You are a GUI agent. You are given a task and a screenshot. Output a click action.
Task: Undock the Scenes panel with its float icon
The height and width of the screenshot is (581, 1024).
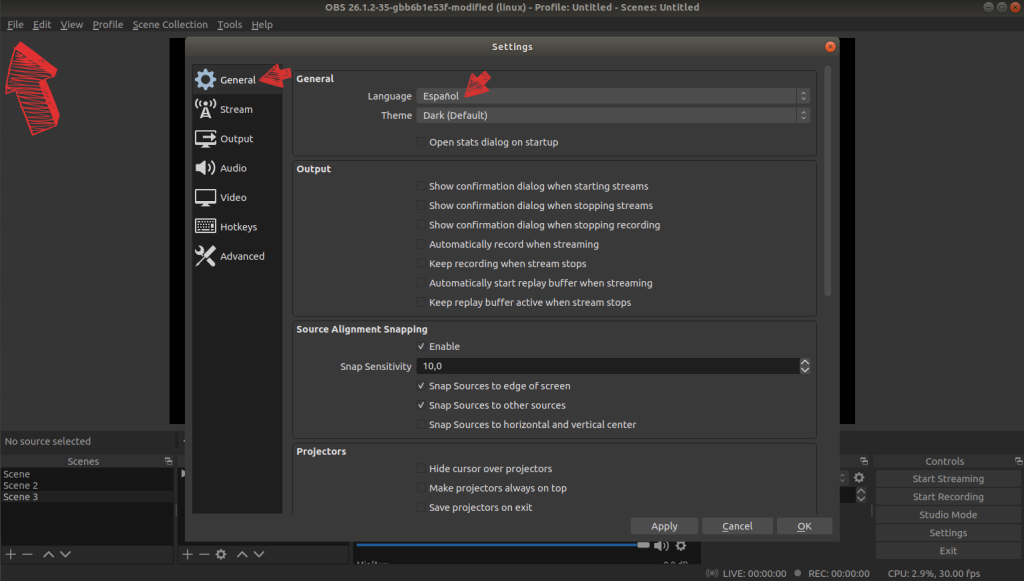[168, 461]
